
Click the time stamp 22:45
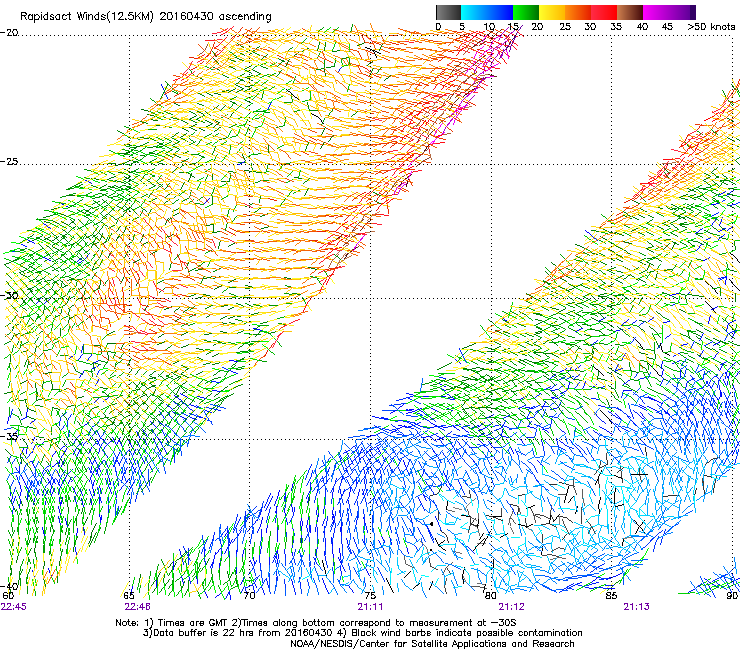(x=14, y=607)
